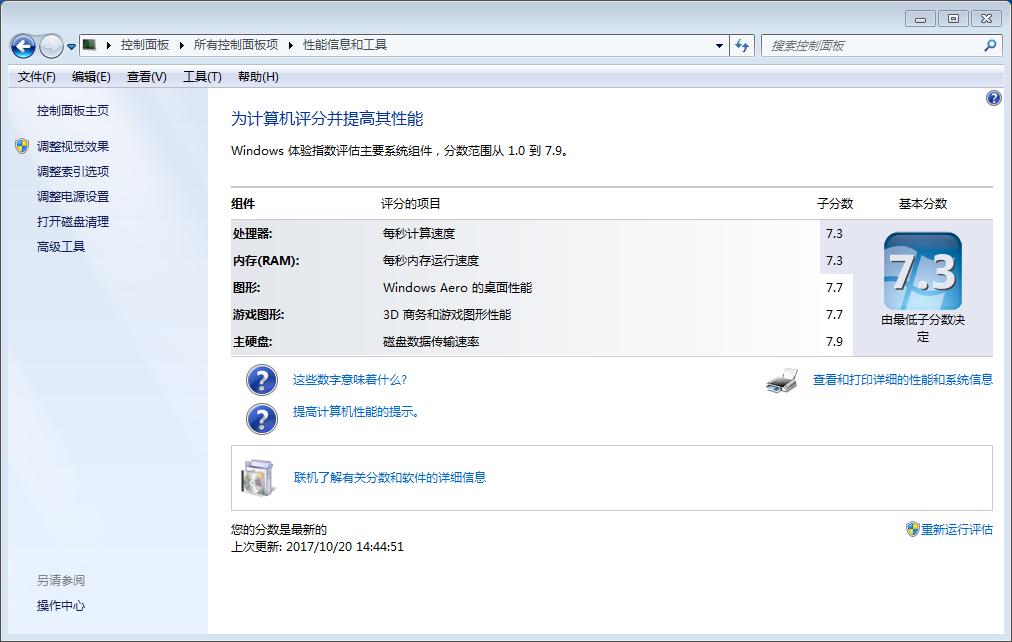1012x642 pixels.
Task: Open the address bar history dropdown arrow
Action: (718, 45)
